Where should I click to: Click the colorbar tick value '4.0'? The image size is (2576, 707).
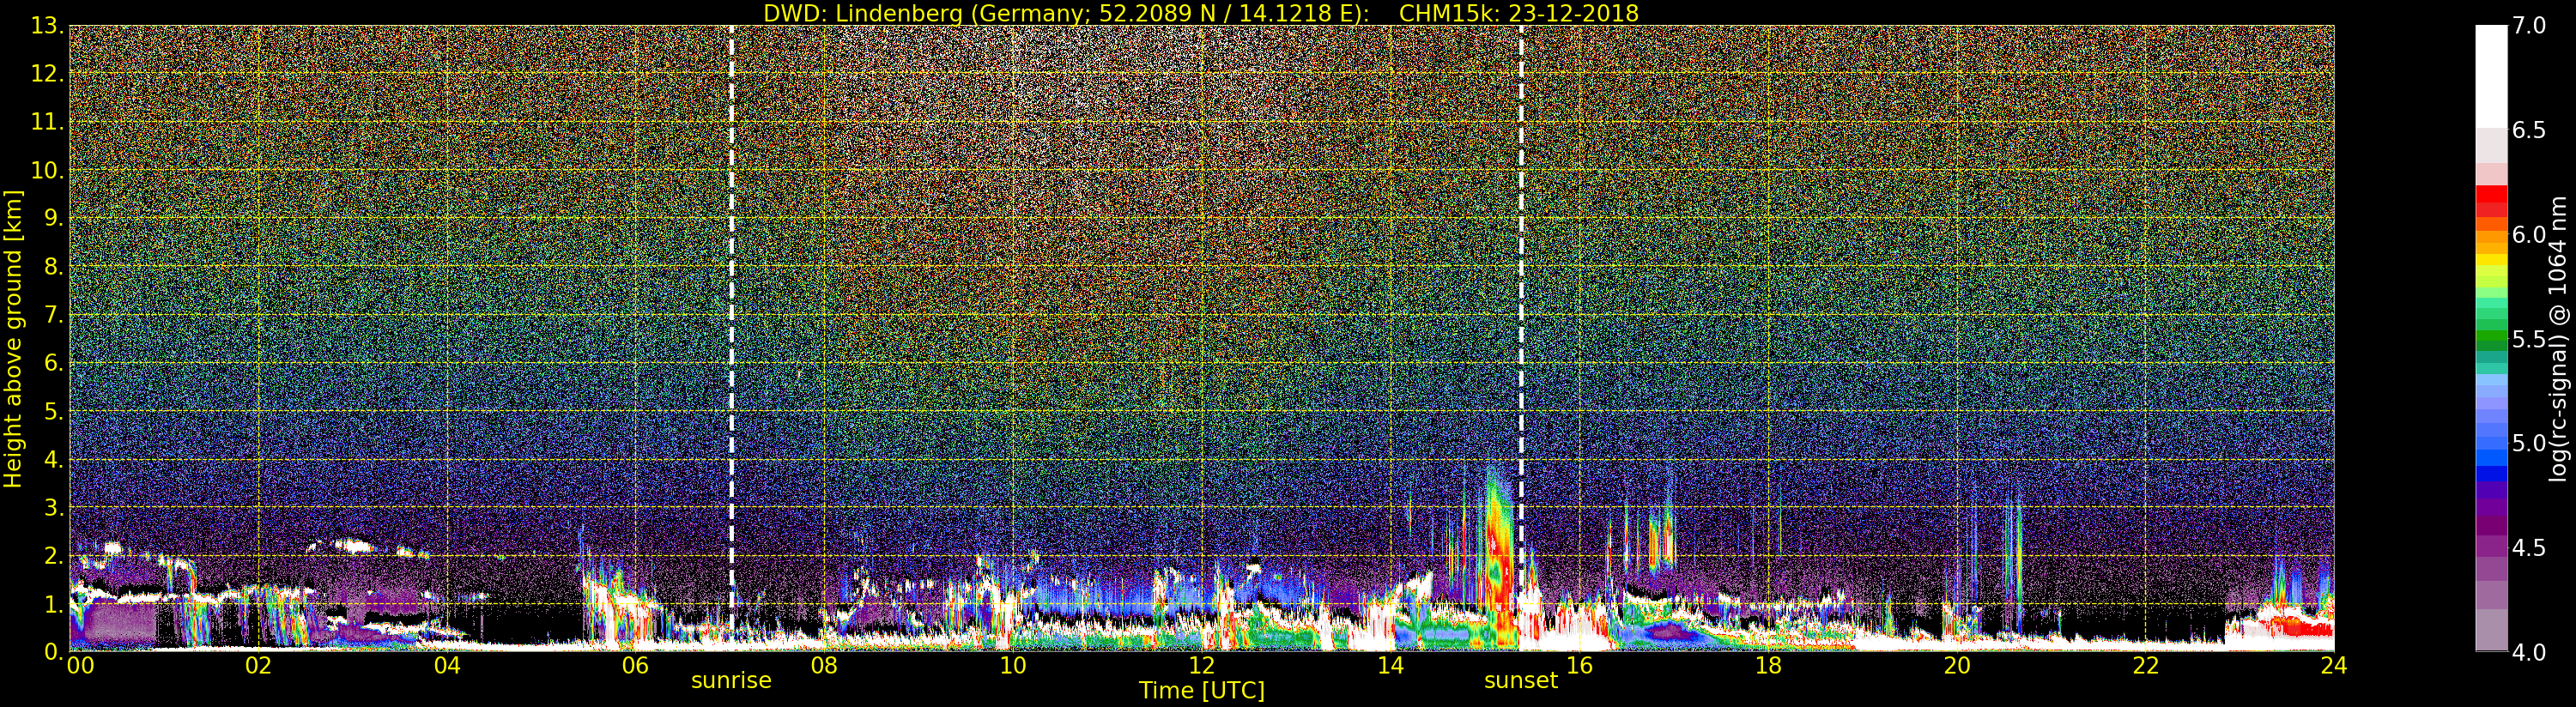coord(2528,652)
